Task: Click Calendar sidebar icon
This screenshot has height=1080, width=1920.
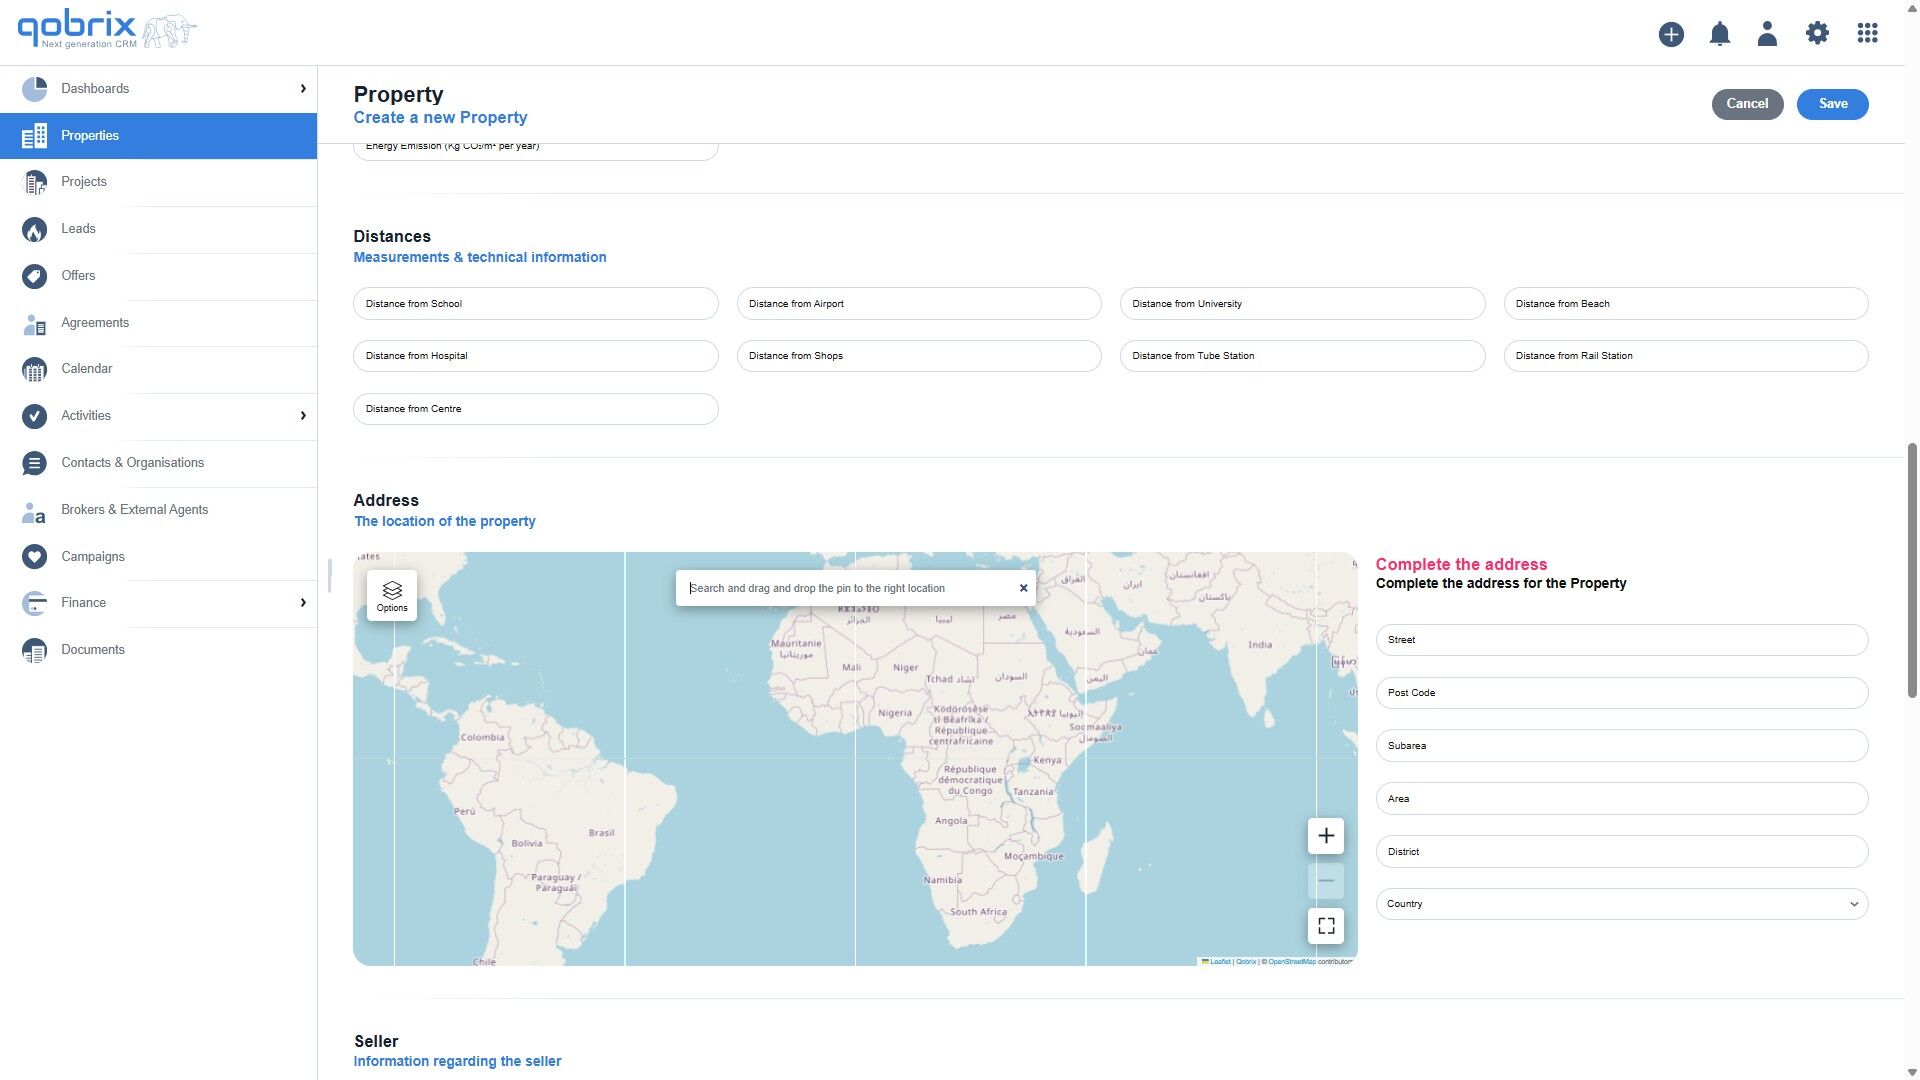Action: coord(34,369)
